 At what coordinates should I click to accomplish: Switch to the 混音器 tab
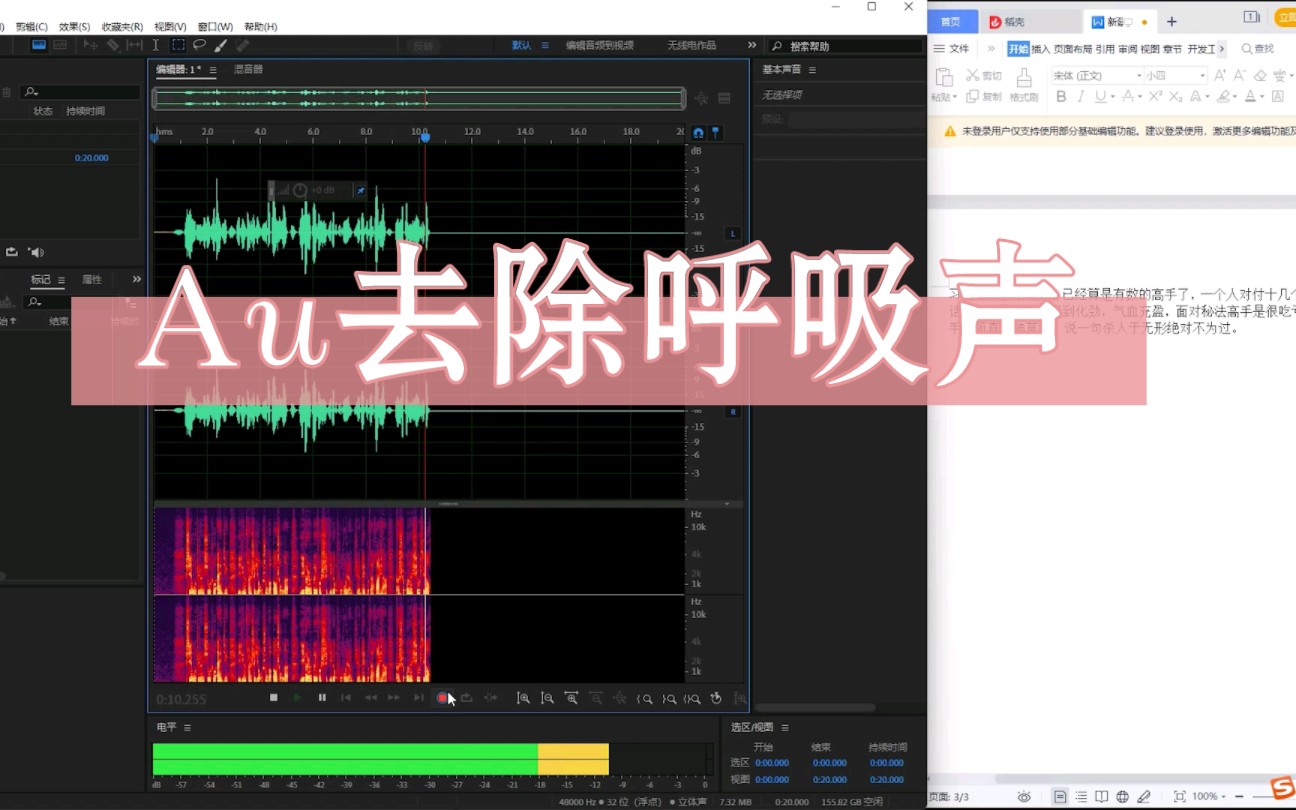tap(247, 69)
